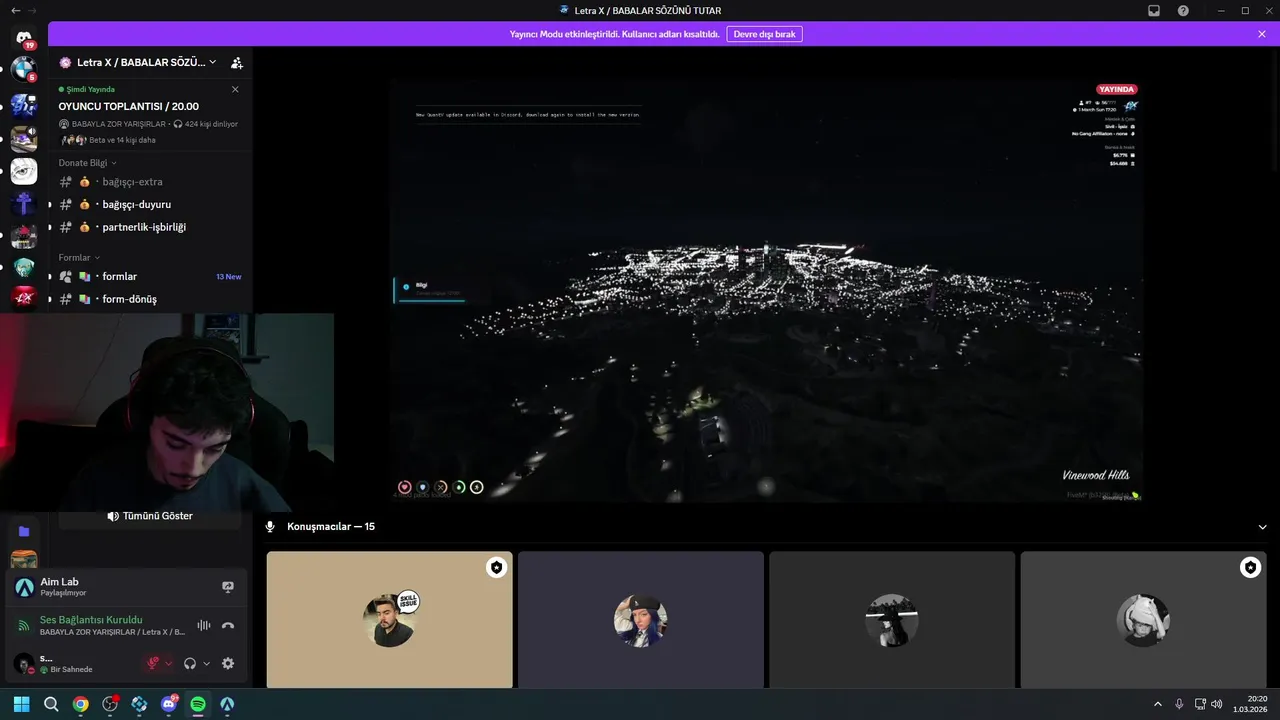Open Spotify from the taskbar
The image size is (1280, 720).
[x=198, y=704]
